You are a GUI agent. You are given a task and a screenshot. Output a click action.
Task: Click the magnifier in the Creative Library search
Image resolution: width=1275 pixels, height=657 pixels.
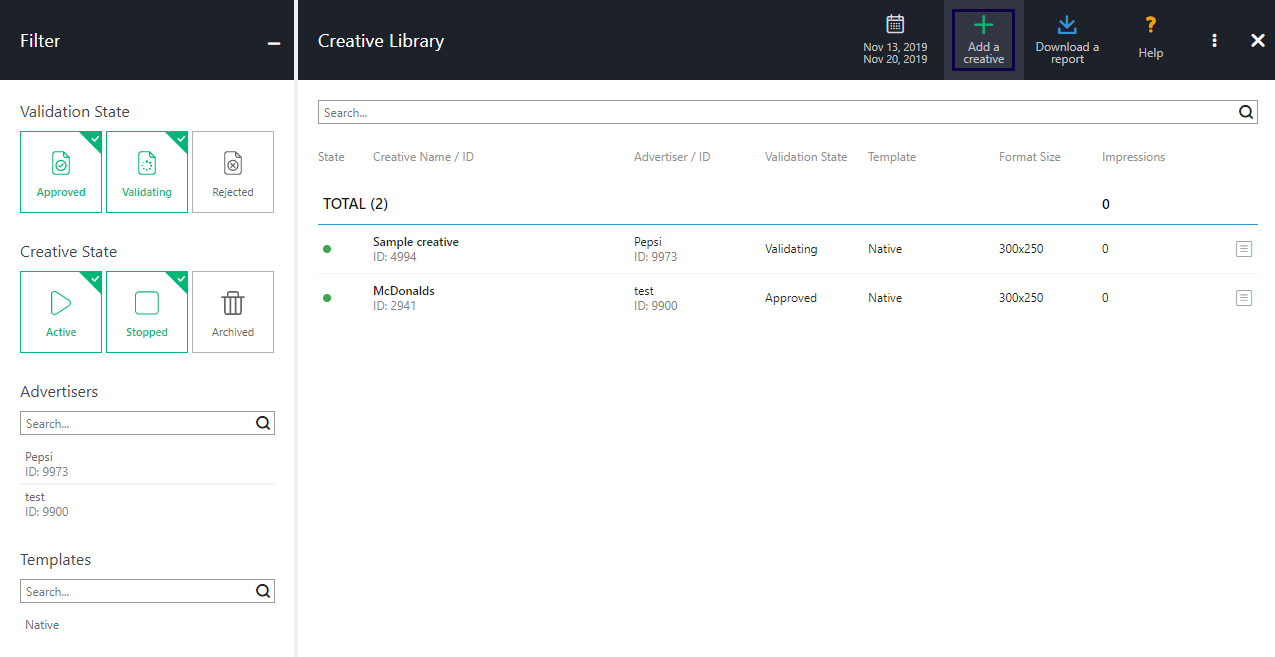pyautogui.click(x=1246, y=112)
